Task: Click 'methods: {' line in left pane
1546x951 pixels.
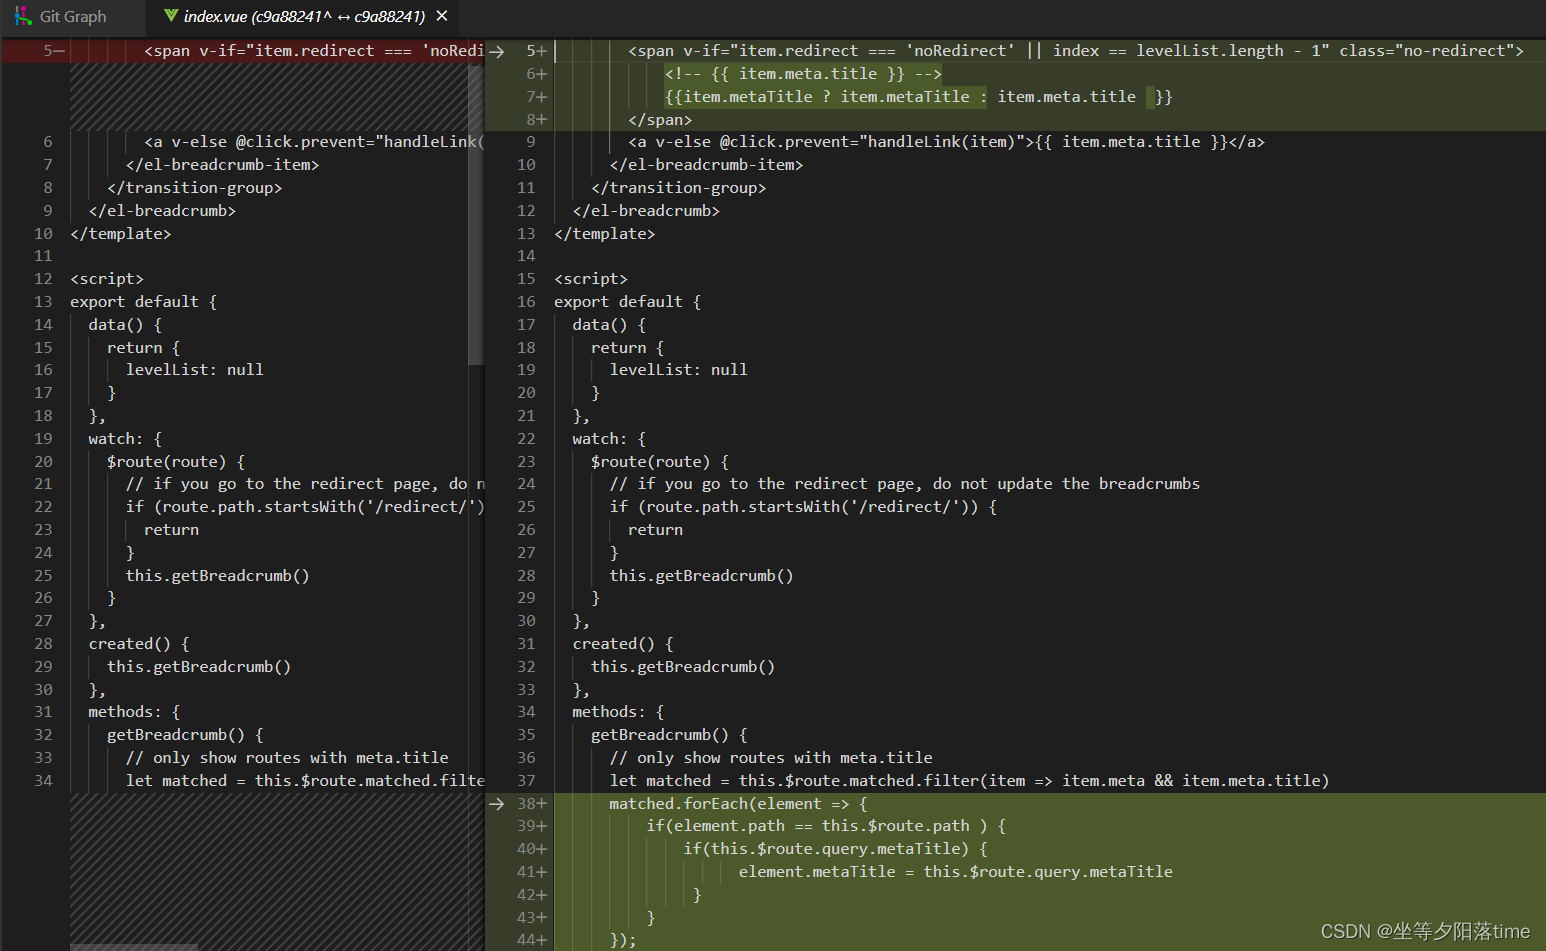Action: pos(134,712)
